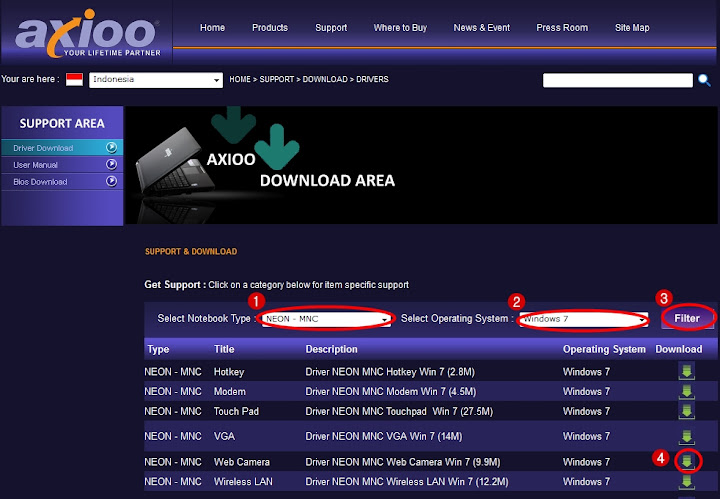
Task: Open the Support menu
Action: tap(331, 28)
